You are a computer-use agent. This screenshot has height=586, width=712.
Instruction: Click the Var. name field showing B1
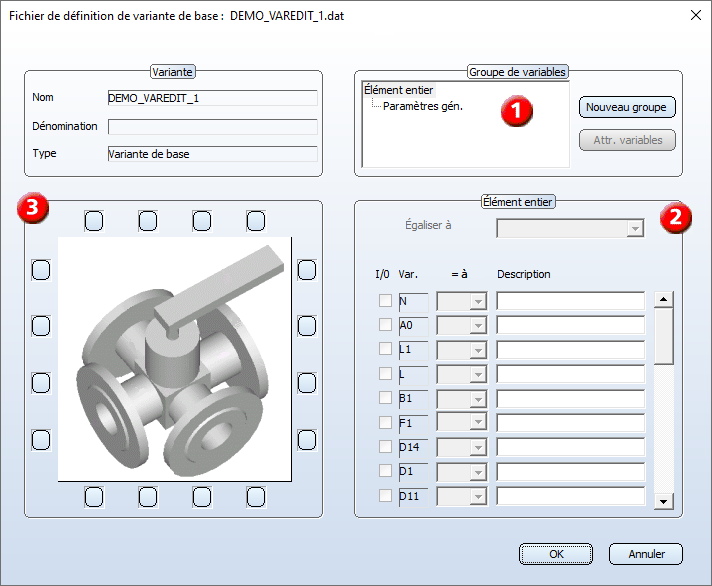click(413, 399)
